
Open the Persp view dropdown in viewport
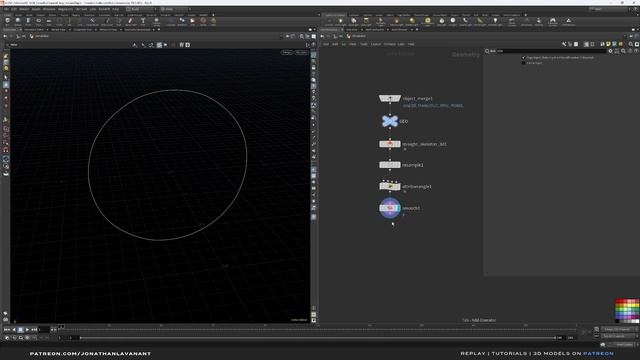[x=287, y=53]
